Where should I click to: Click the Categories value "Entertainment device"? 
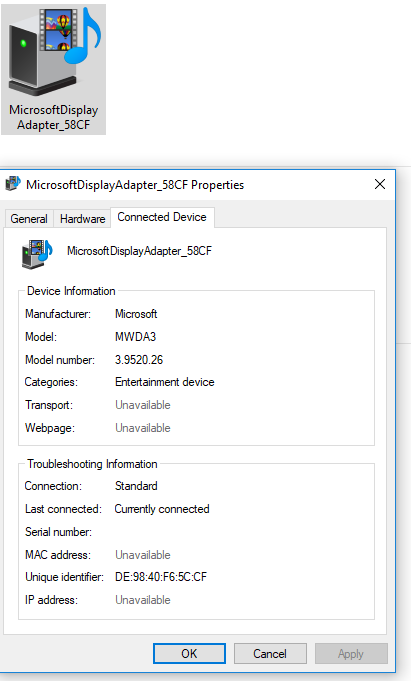[165, 382]
